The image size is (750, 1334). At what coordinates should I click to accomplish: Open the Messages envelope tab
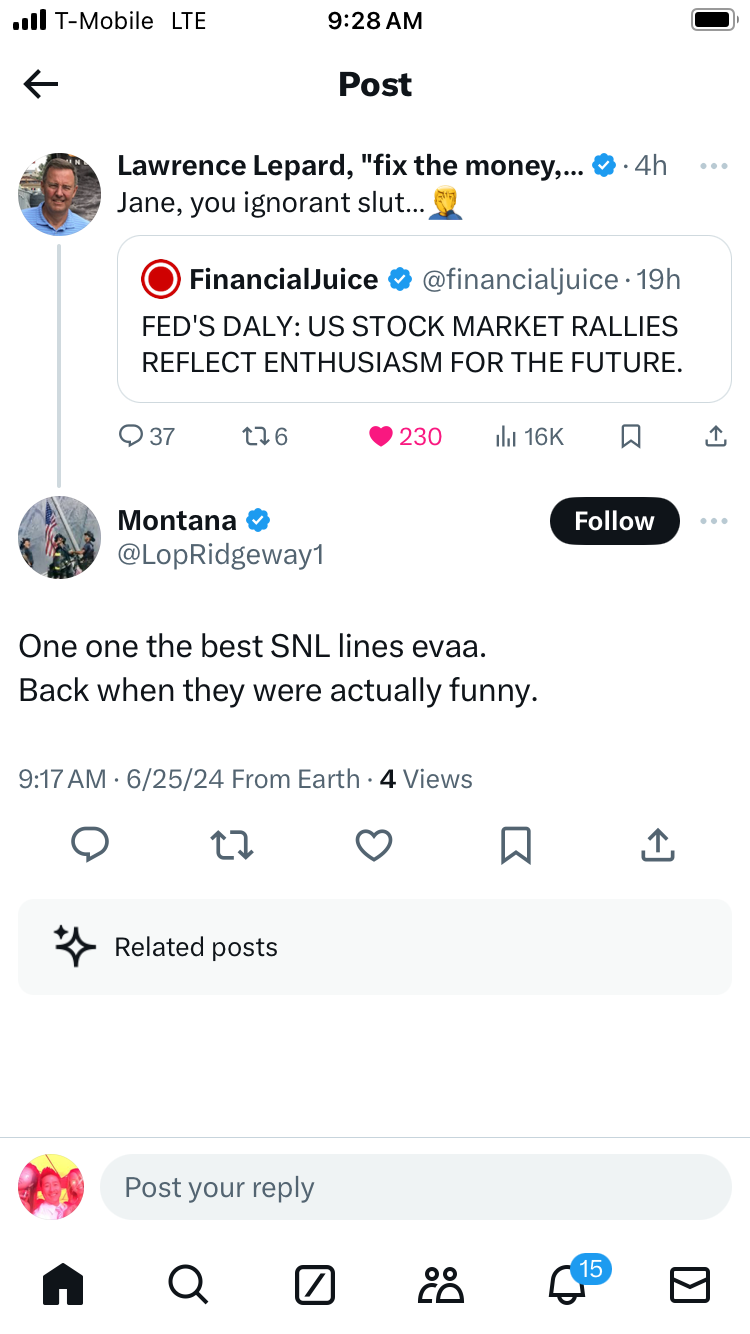689,1283
